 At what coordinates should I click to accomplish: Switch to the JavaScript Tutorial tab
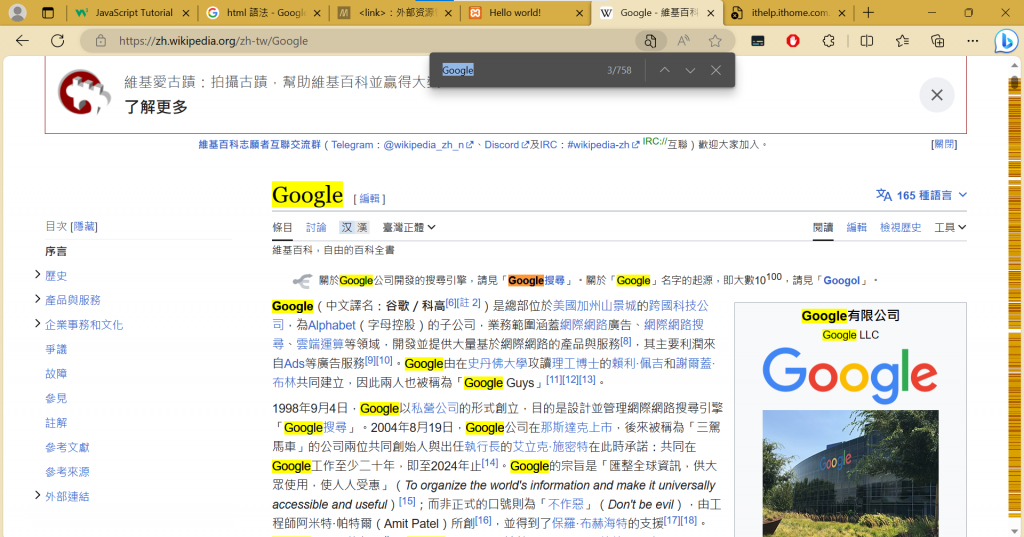tap(133, 12)
